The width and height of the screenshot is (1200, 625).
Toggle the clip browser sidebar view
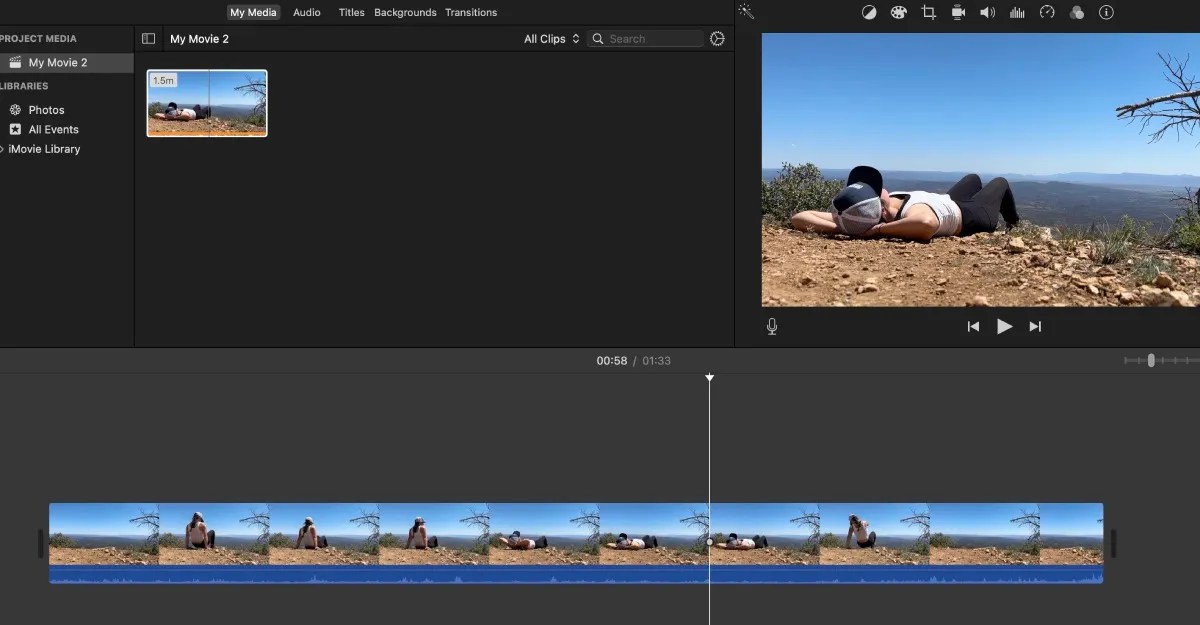pyautogui.click(x=148, y=38)
